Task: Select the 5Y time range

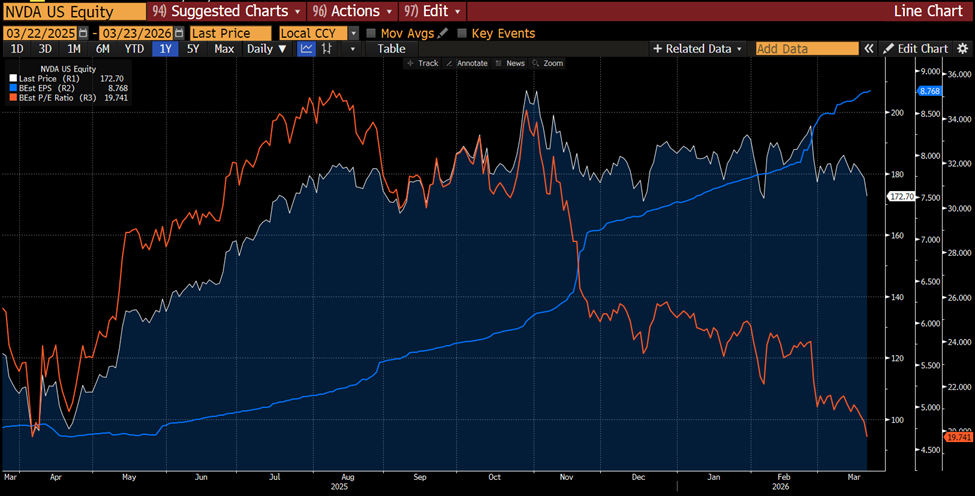Action: (194, 48)
